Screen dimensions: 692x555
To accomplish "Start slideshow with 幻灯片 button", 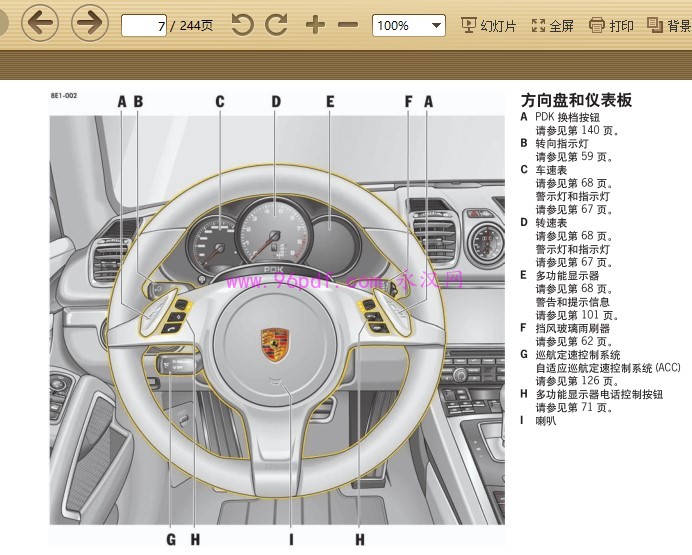I will point(489,26).
